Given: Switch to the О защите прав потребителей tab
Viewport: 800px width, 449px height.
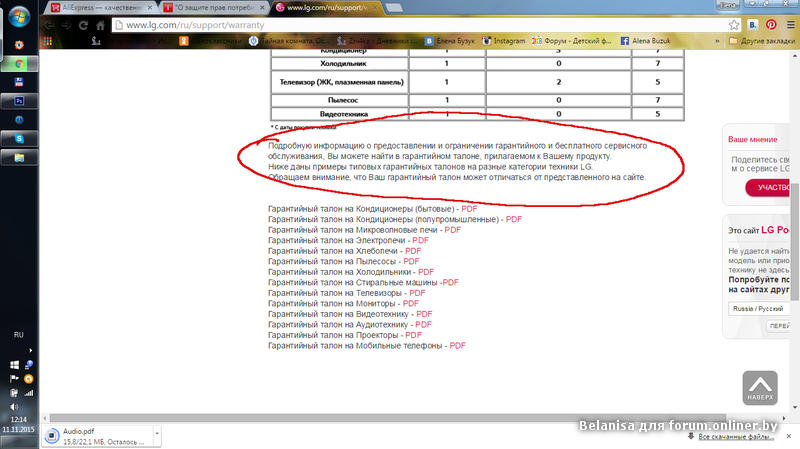Looking at the screenshot, I should [215, 8].
